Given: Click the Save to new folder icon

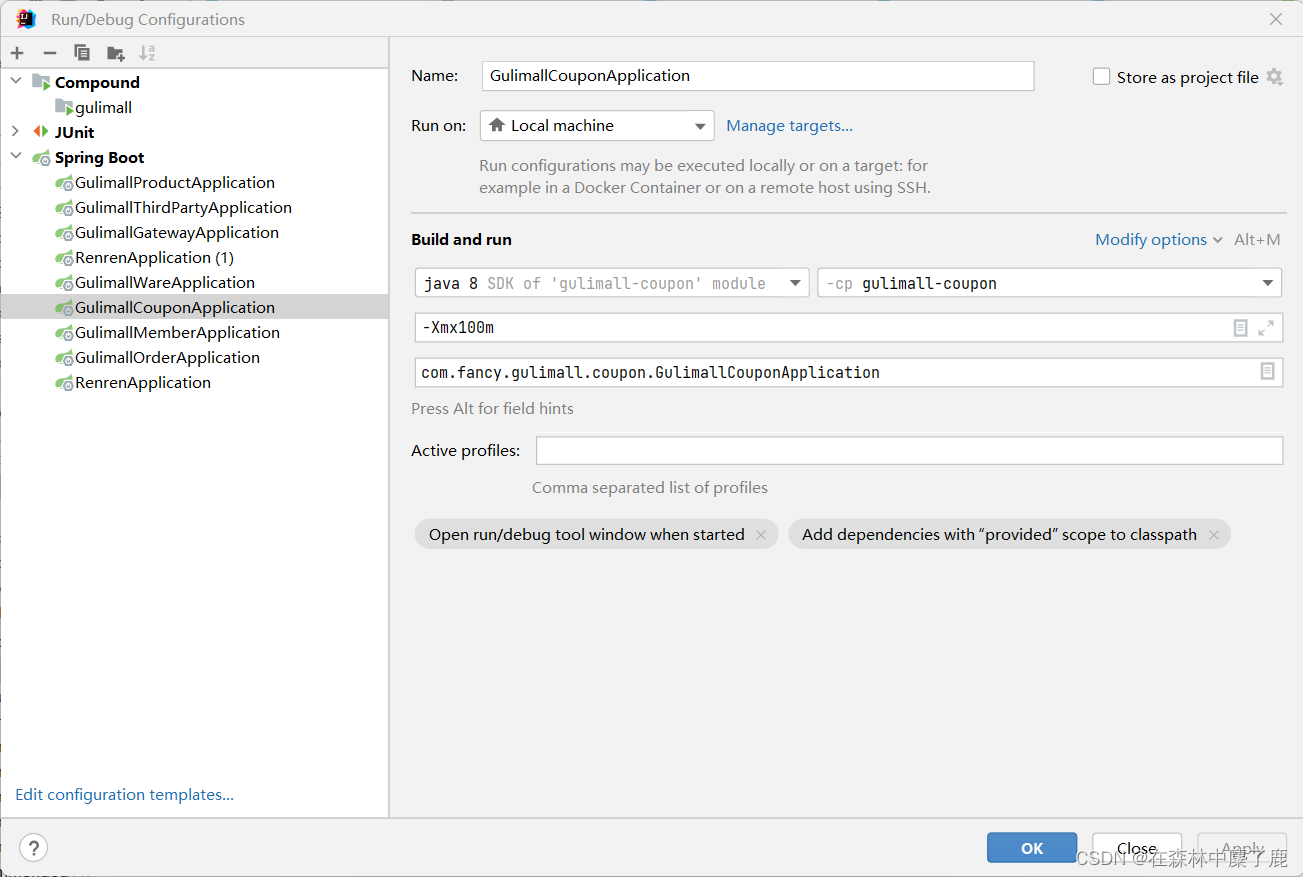Looking at the screenshot, I should [x=115, y=53].
